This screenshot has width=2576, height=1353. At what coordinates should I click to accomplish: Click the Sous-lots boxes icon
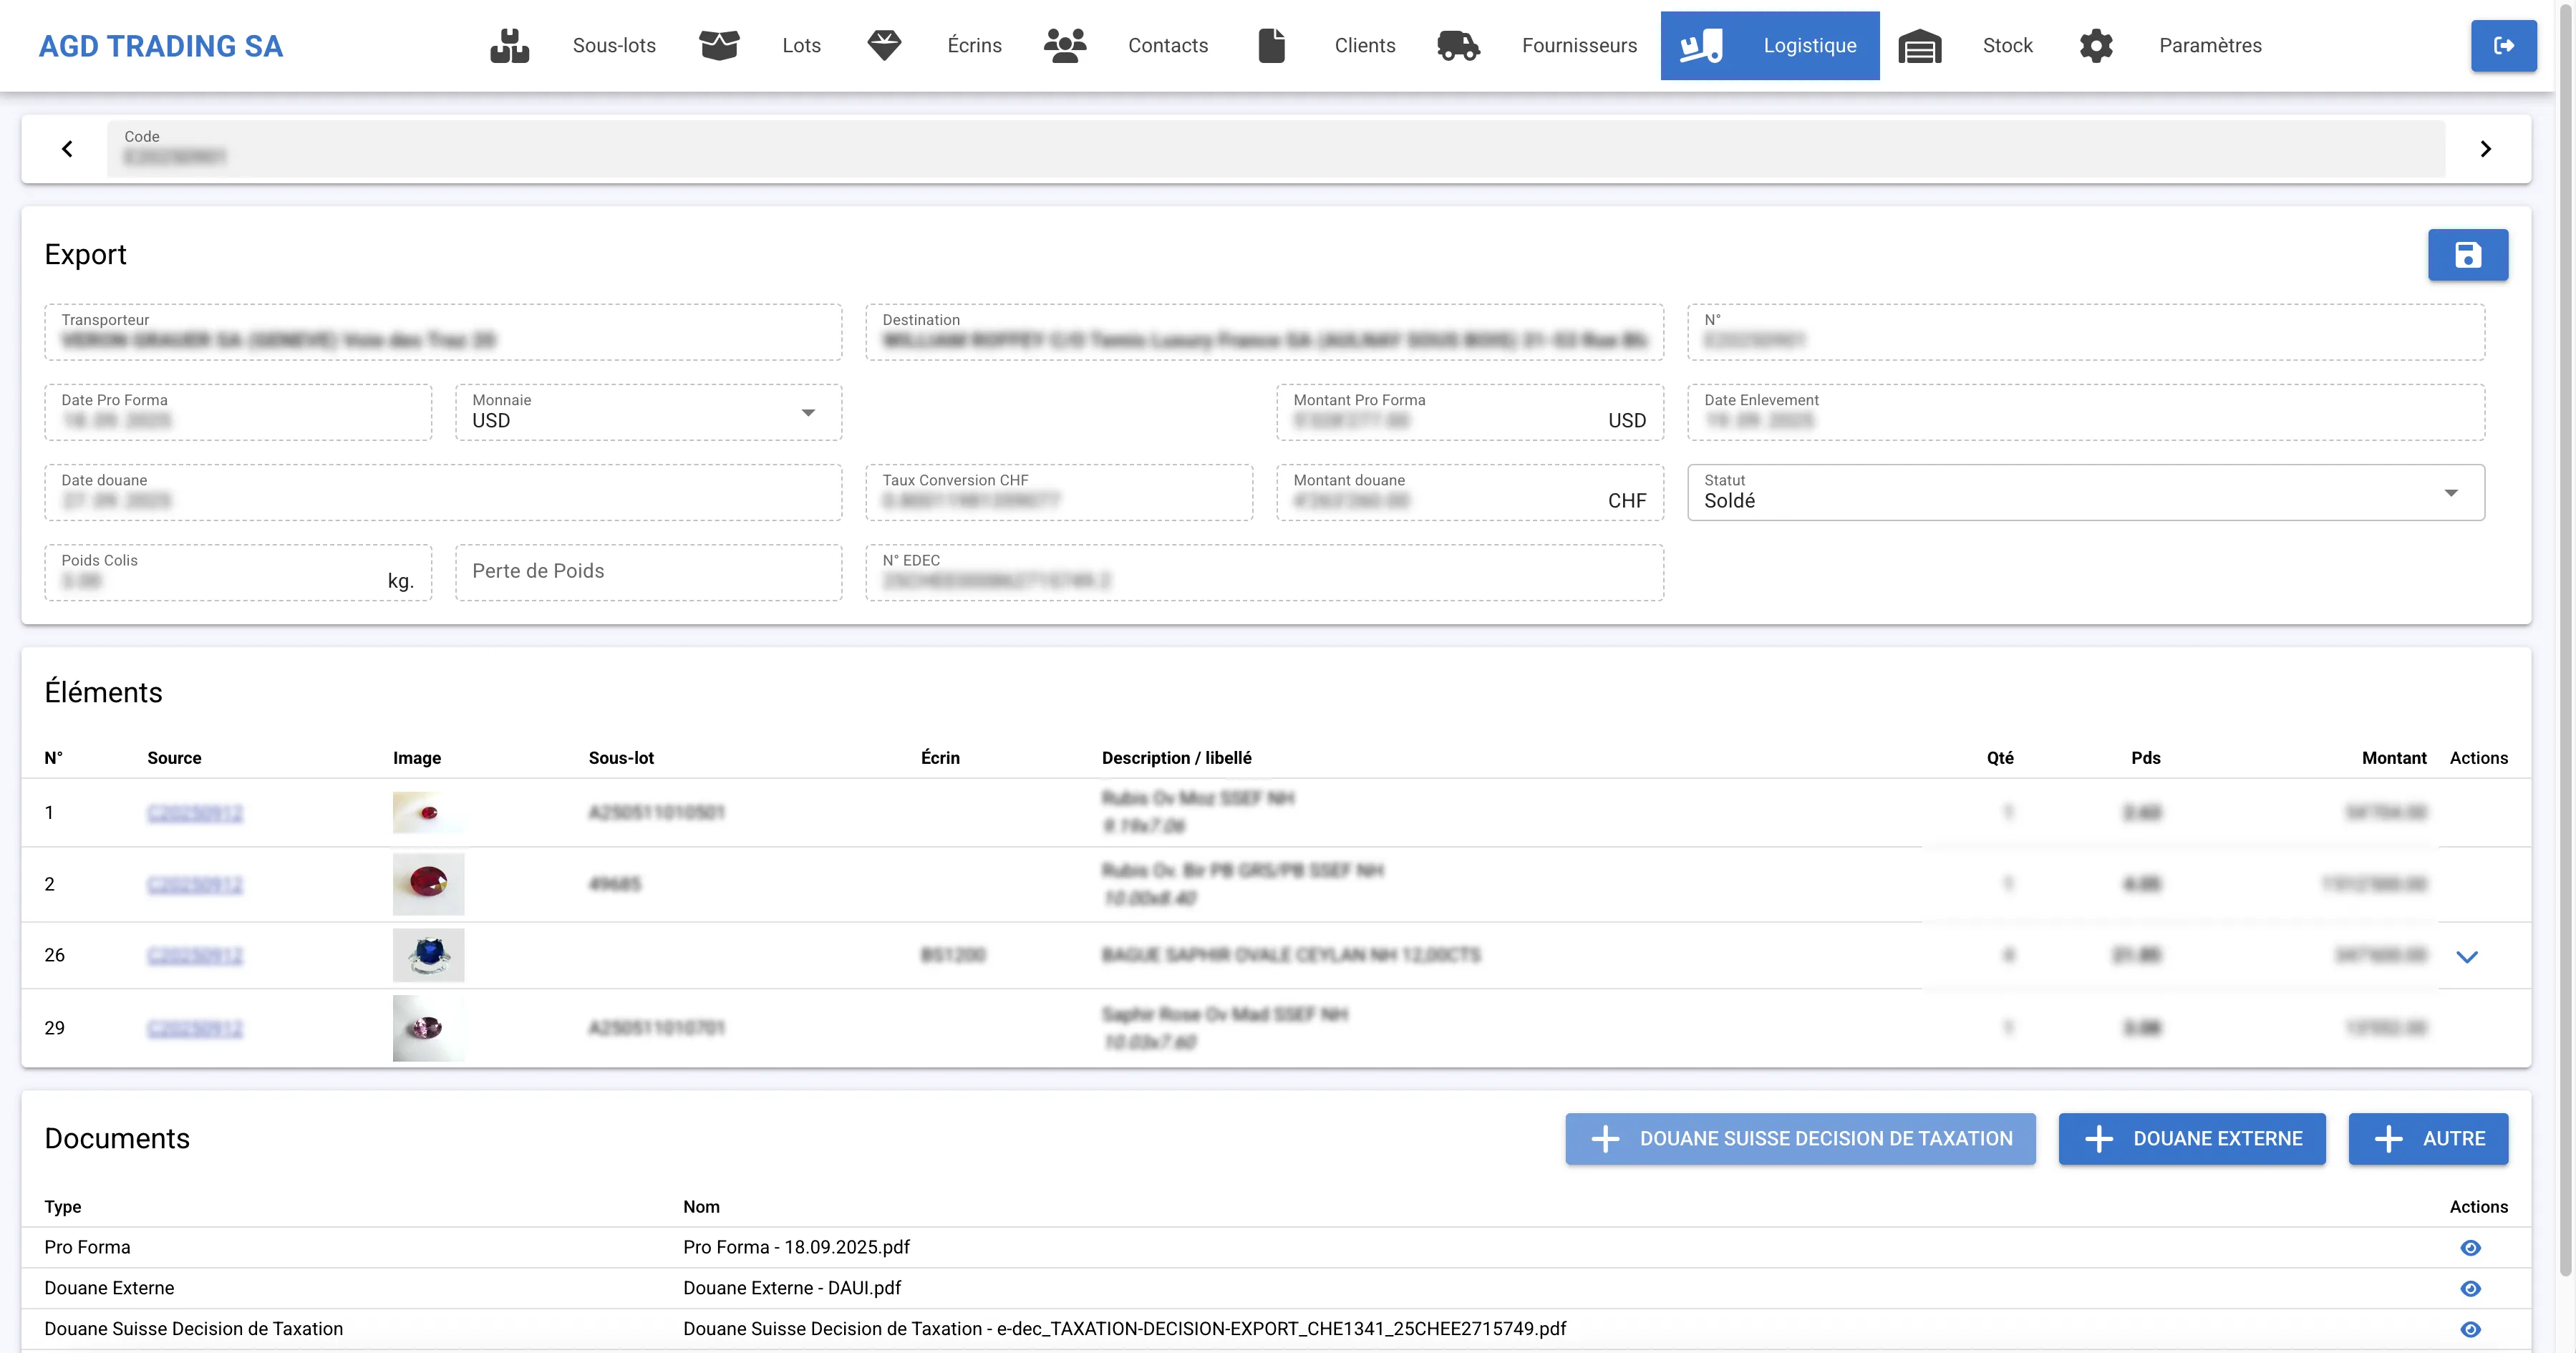pyautogui.click(x=509, y=46)
